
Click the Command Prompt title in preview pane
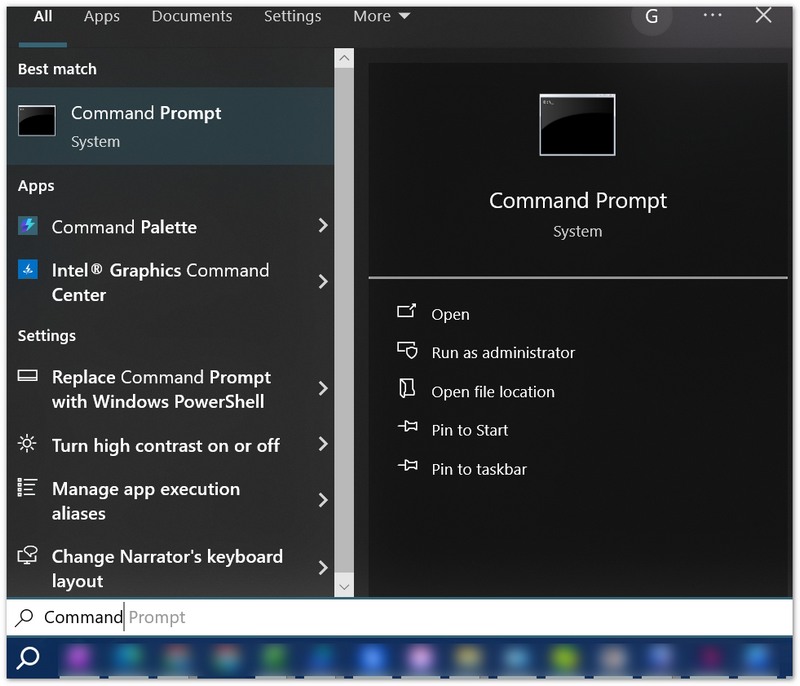pos(578,201)
